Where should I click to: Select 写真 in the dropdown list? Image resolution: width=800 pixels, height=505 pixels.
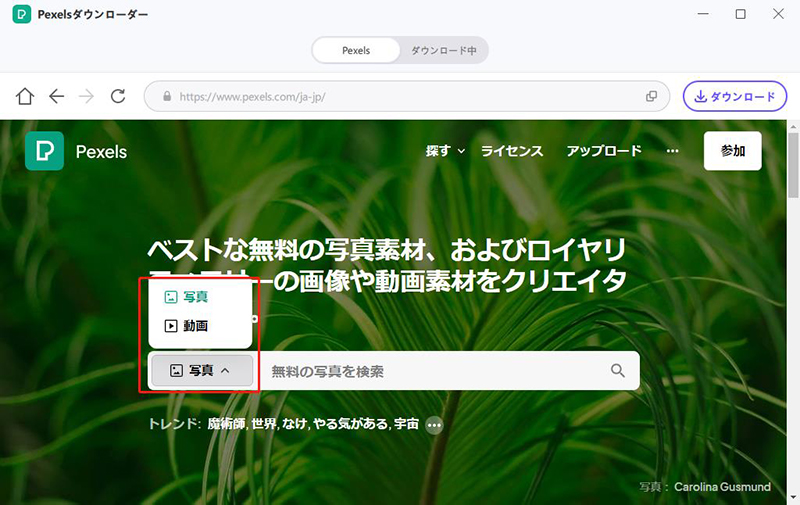(186, 297)
